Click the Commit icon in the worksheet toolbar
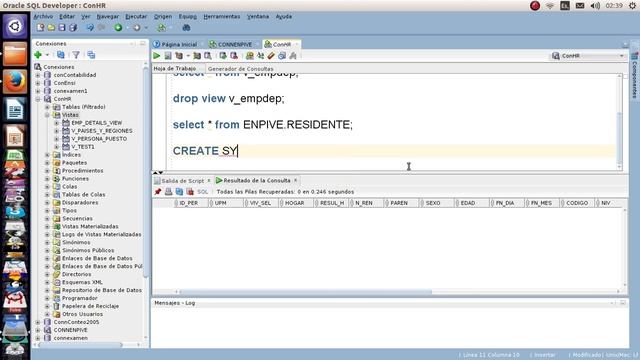Screen dimensions: 640x360 click(x=223, y=56)
